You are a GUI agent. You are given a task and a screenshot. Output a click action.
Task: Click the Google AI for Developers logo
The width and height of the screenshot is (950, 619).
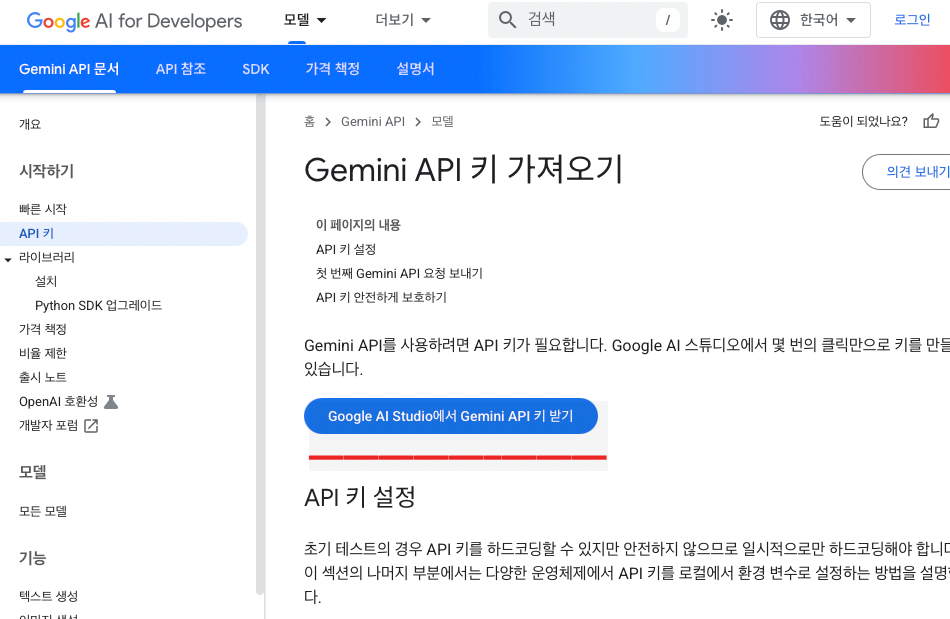click(134, 21)
